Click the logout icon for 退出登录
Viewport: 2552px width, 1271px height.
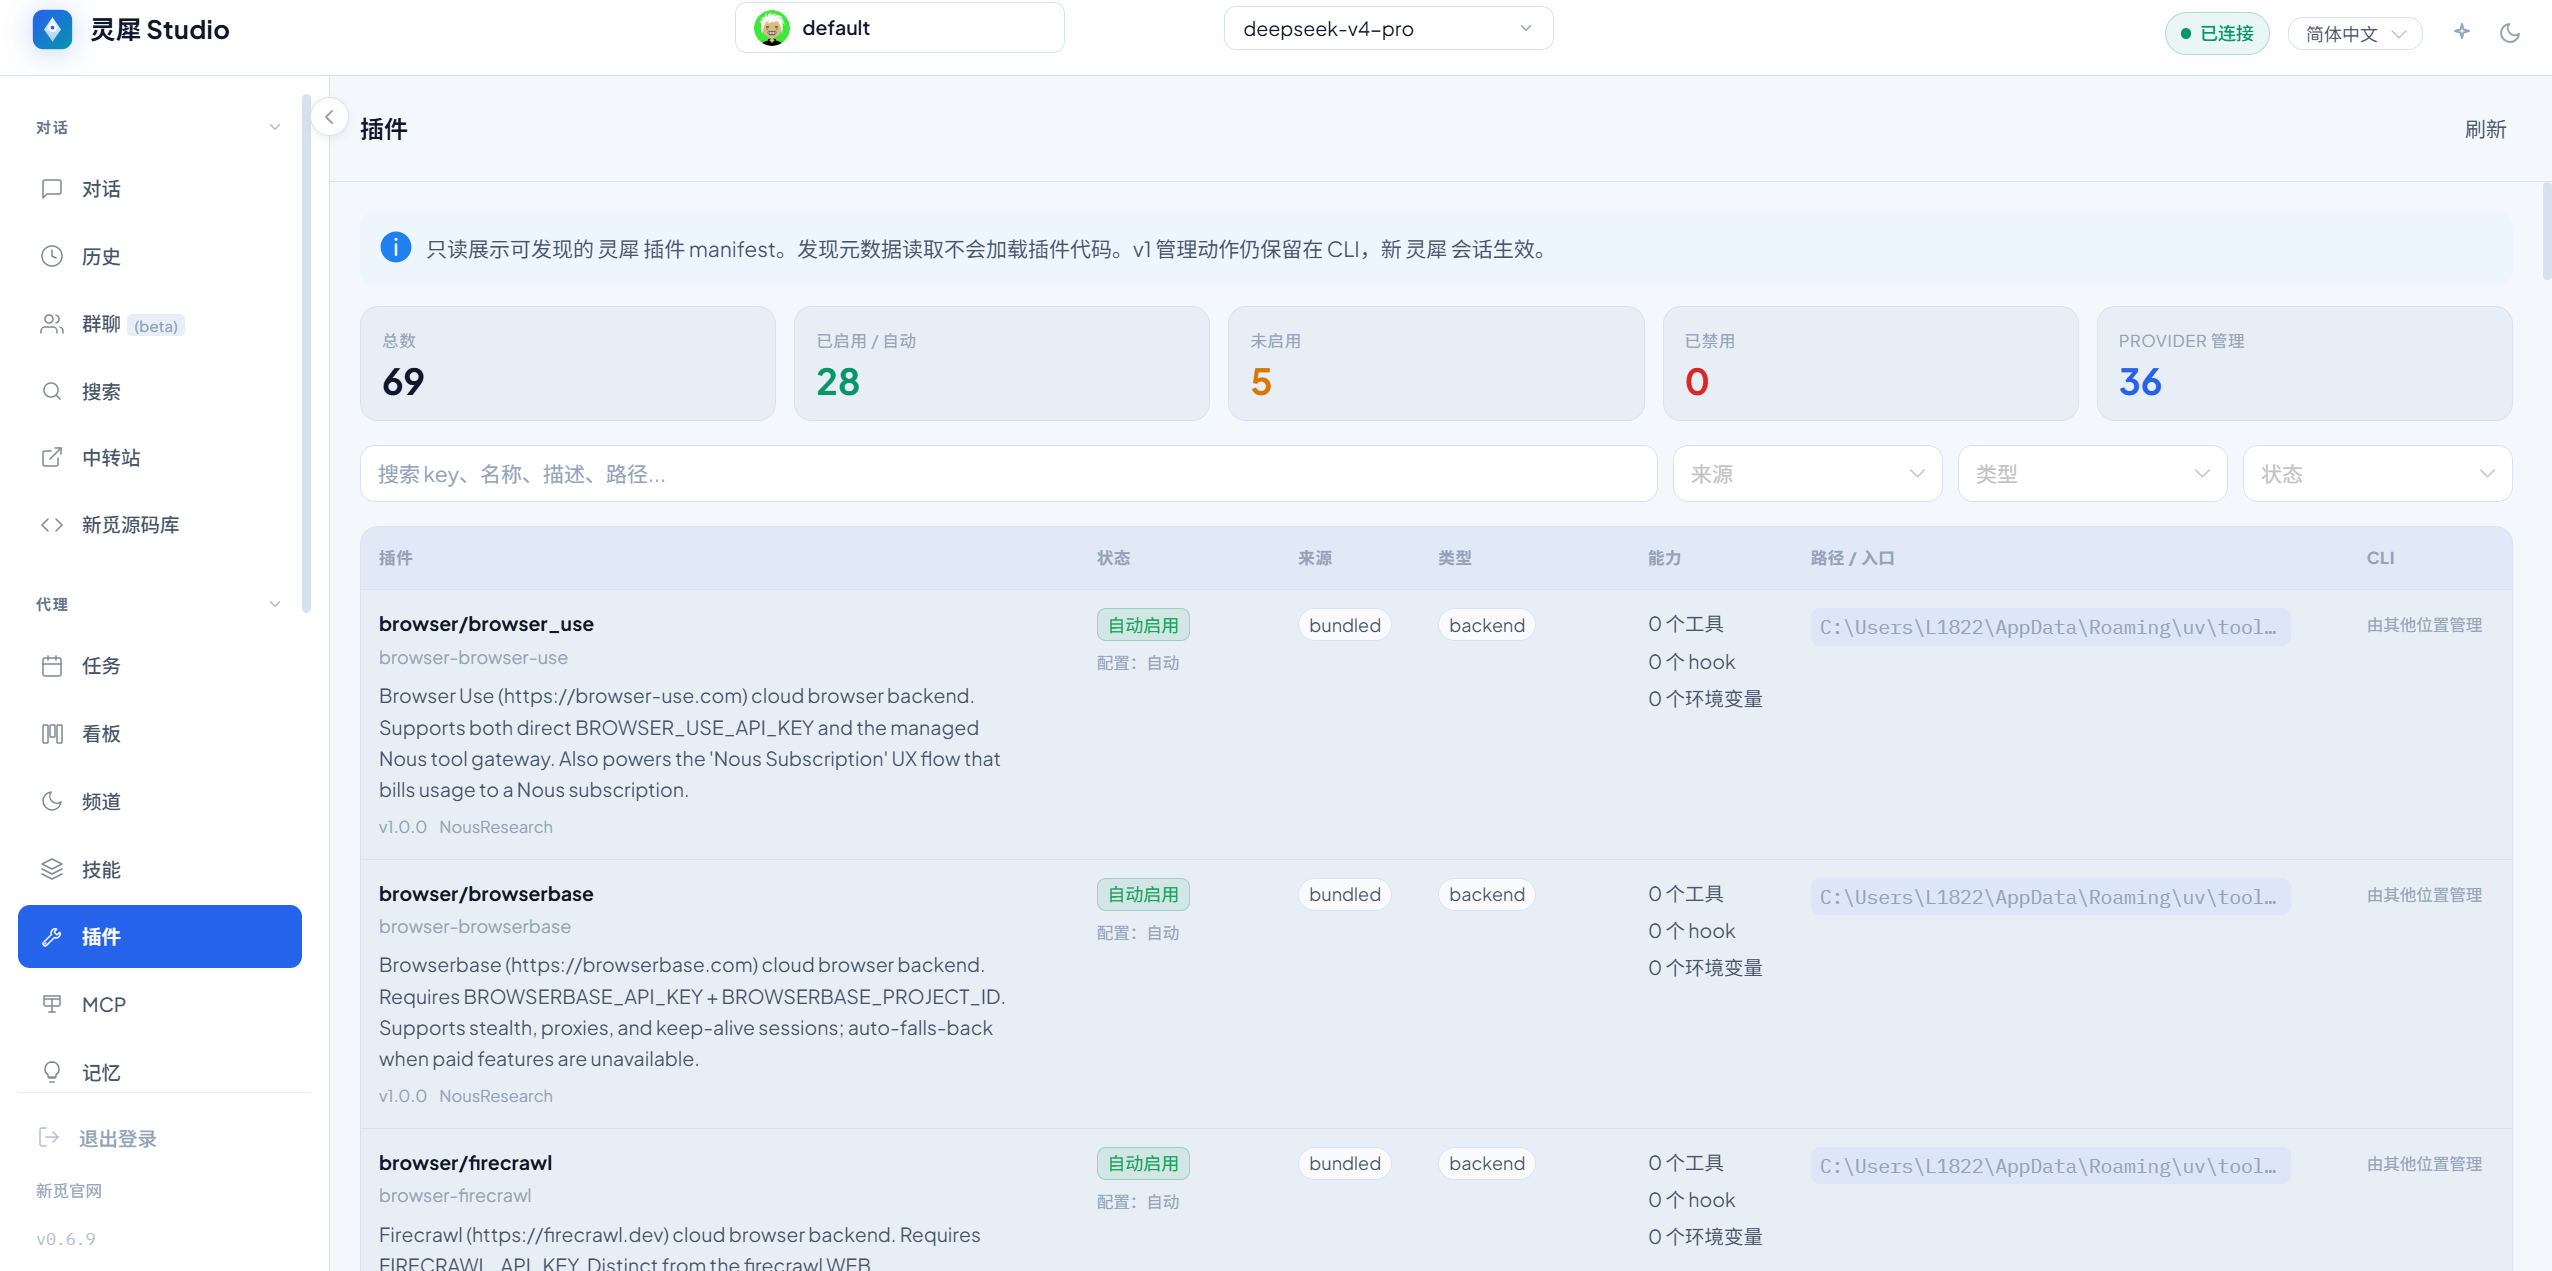(x=48, y=1137)
